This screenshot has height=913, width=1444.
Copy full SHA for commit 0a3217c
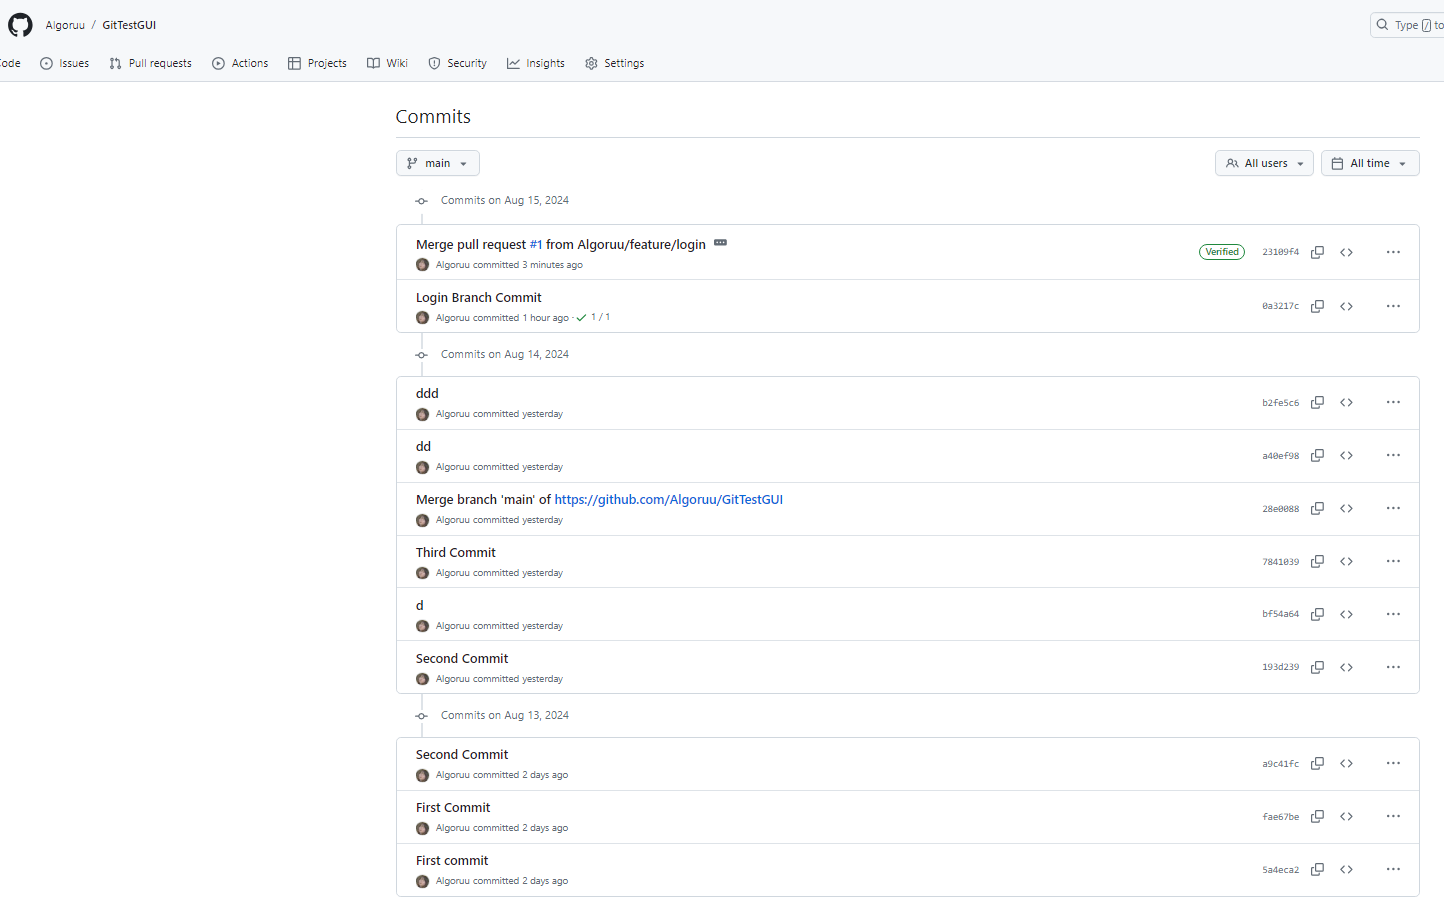coord(1317,306)
